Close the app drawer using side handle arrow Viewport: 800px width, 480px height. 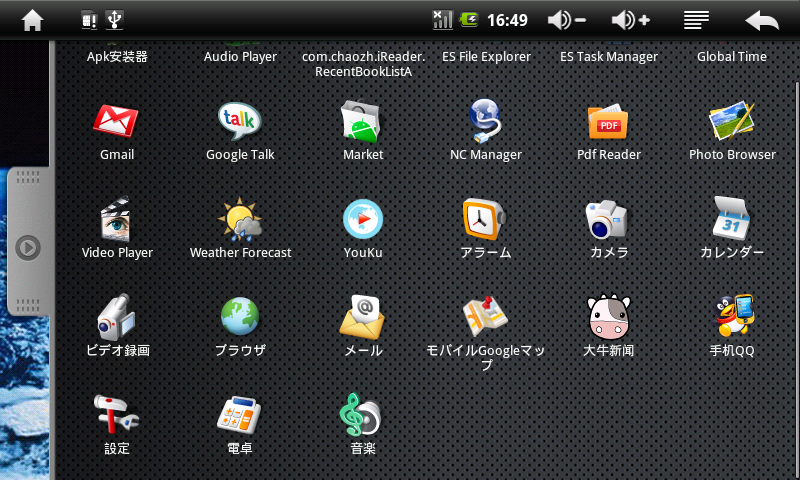[x=28, y=248]
